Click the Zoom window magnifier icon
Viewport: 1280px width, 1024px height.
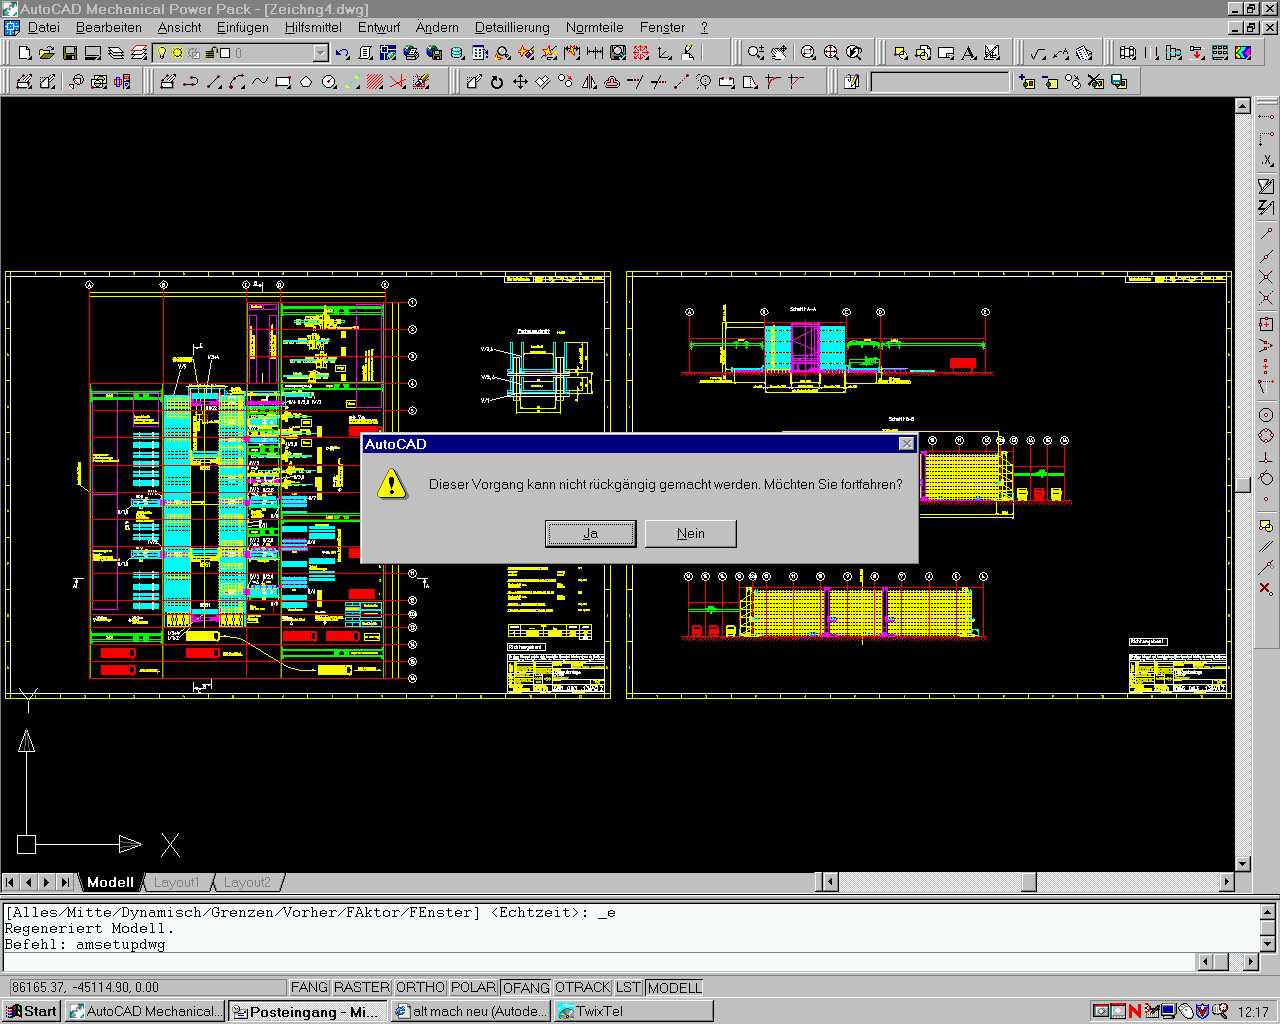[x=808, y=52]
